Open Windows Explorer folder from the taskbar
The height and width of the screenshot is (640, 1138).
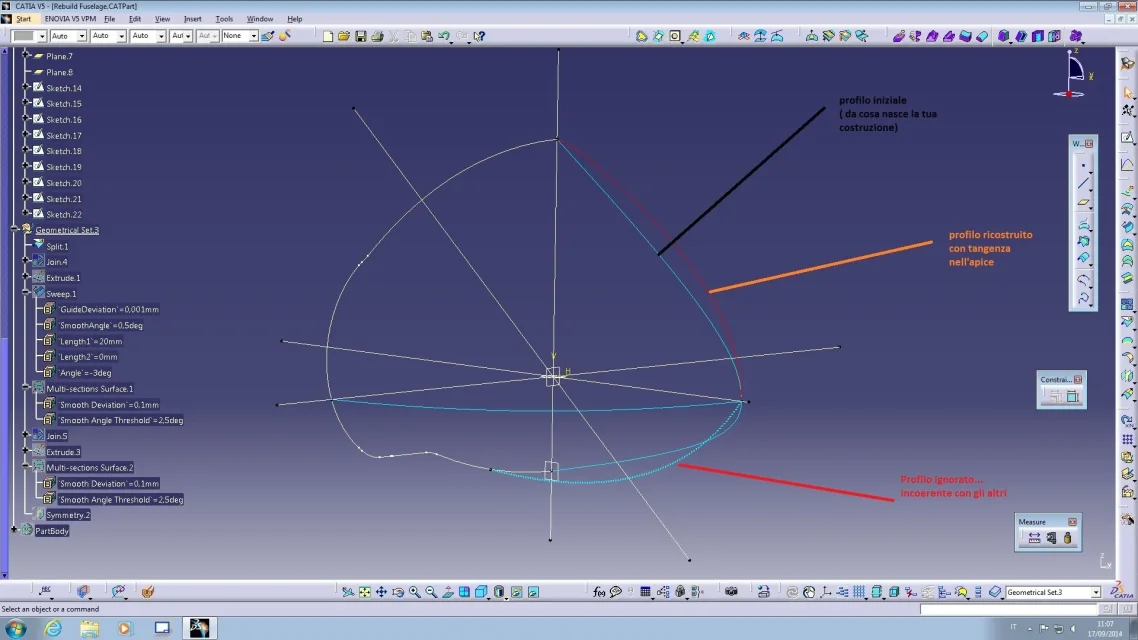(x=89, y=628)
